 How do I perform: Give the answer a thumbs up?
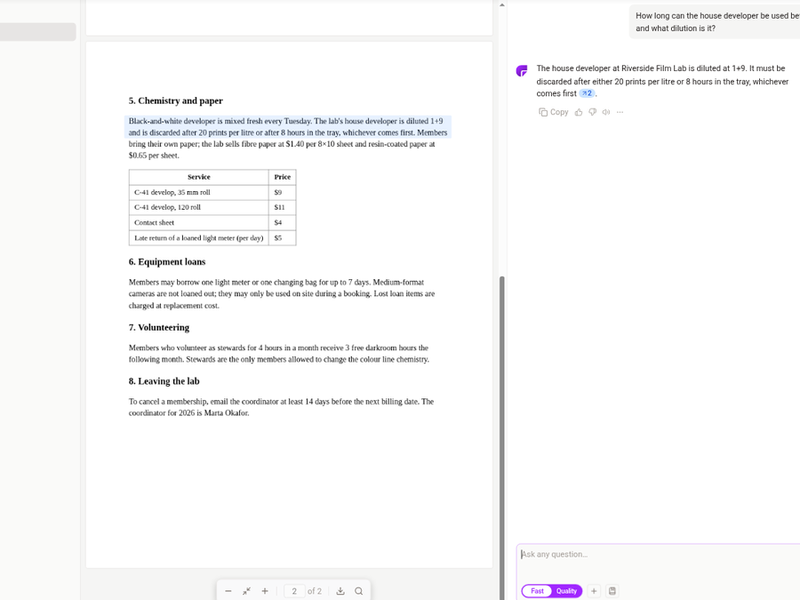pos(579,112)
